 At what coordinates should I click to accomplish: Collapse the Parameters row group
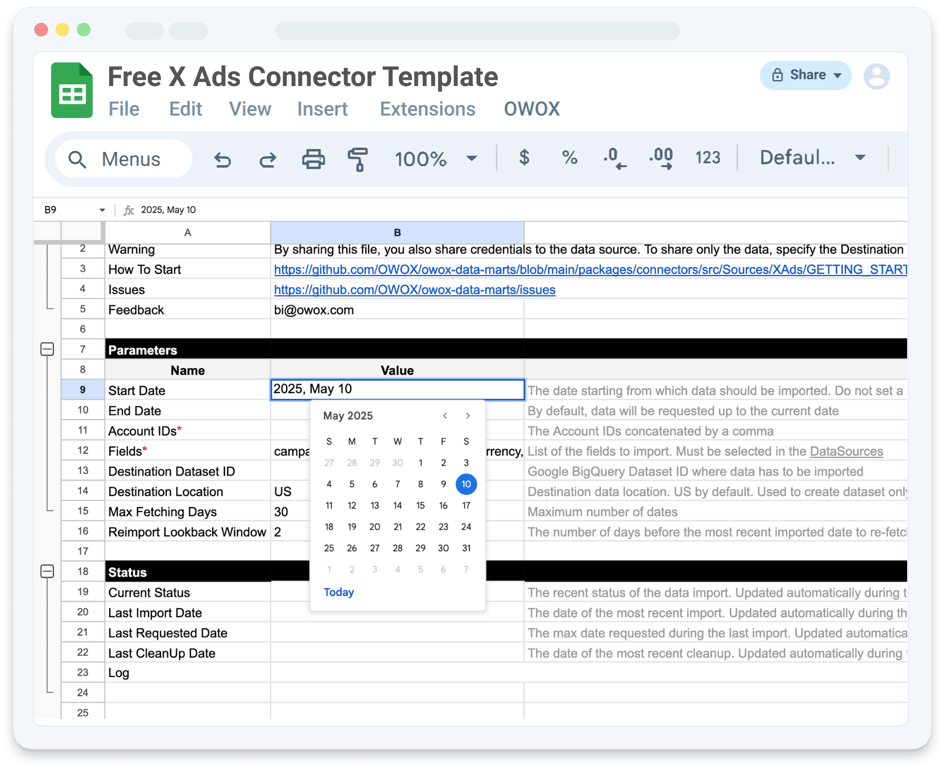pos(47,349)
